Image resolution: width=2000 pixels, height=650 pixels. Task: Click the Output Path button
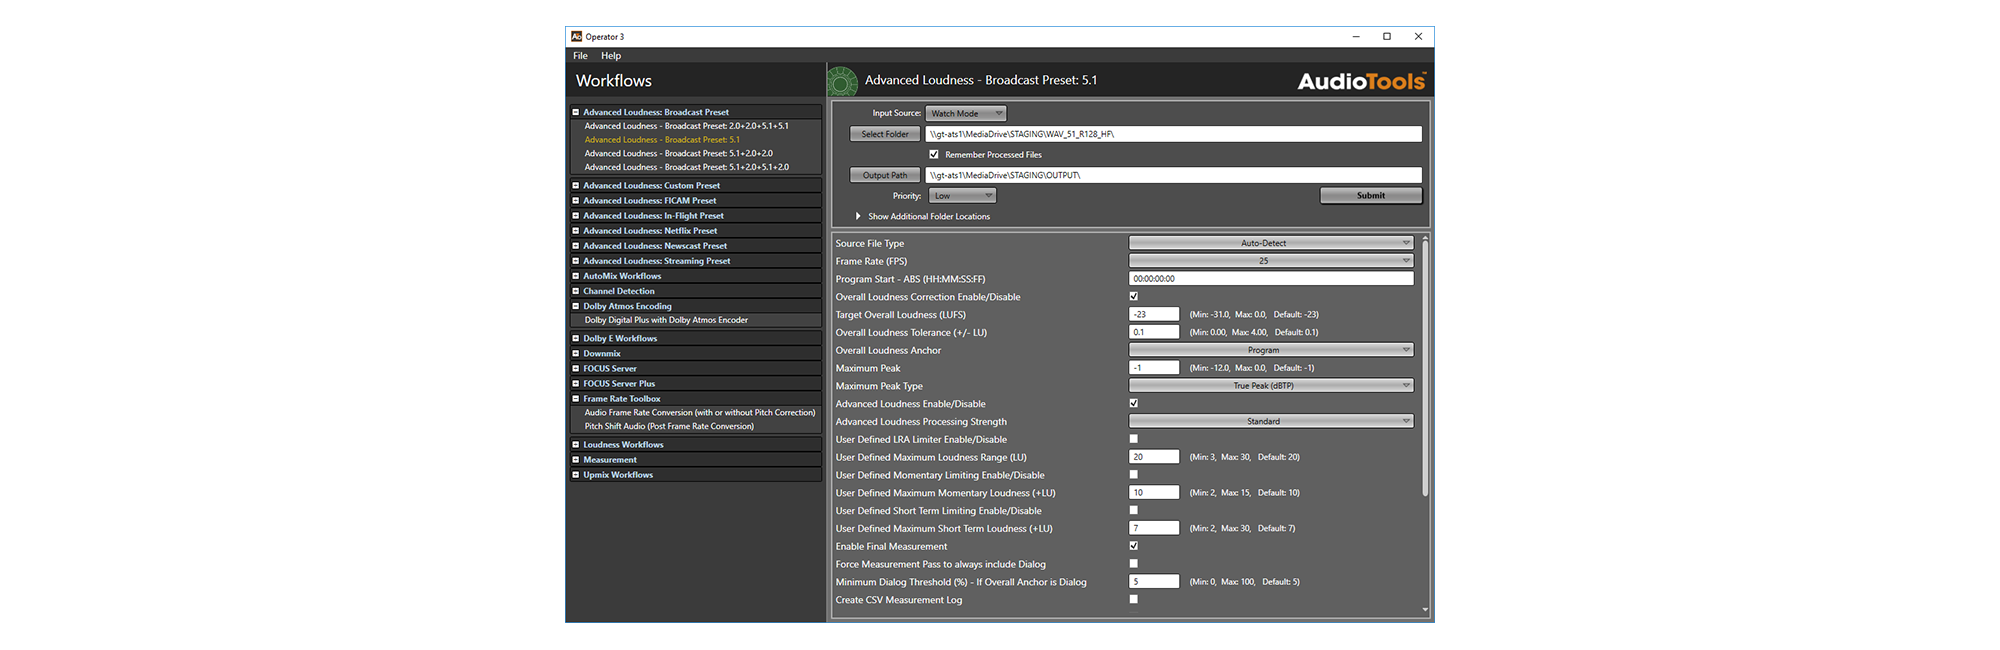point(885,175)
